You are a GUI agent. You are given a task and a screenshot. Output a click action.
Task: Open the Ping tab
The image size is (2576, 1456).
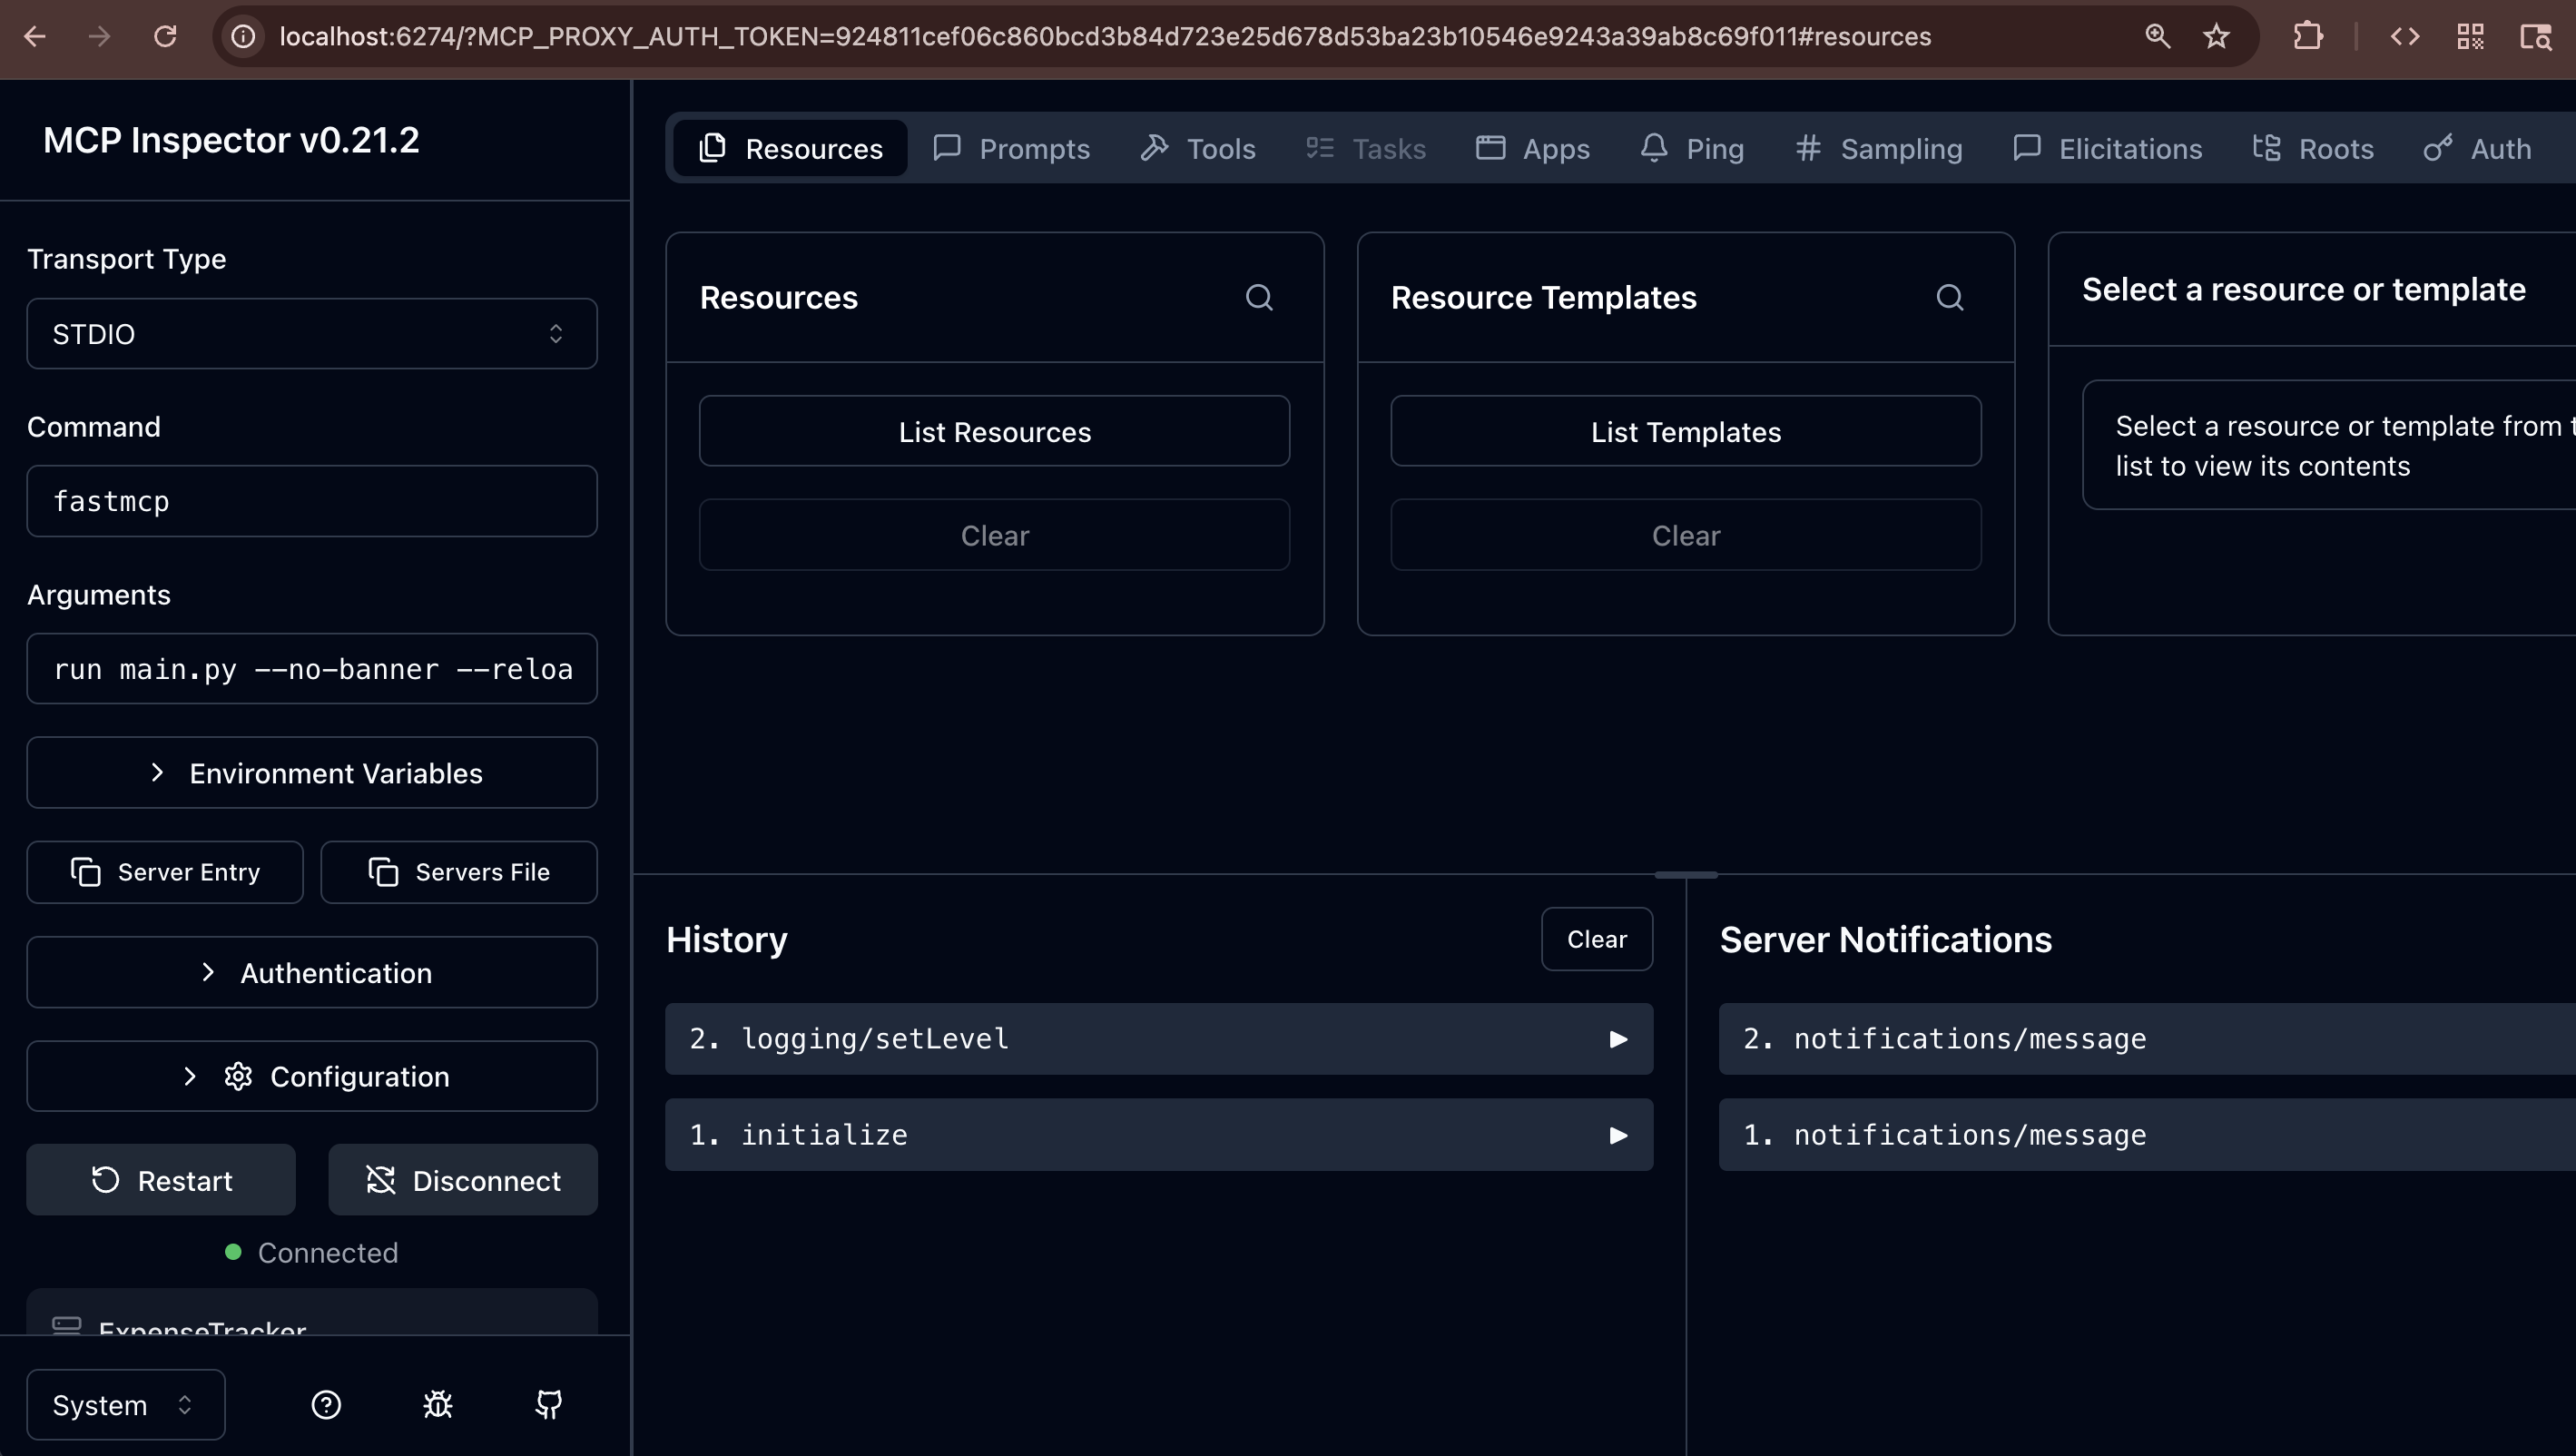point(1692,148)
